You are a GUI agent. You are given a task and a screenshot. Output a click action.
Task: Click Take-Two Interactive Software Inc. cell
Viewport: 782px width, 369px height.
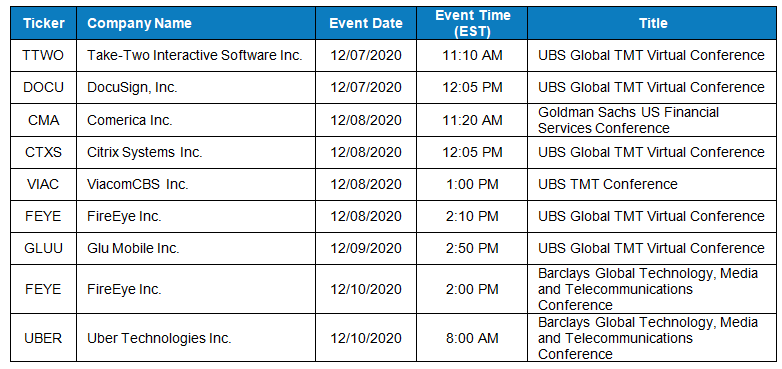click(x=196, y=55)
